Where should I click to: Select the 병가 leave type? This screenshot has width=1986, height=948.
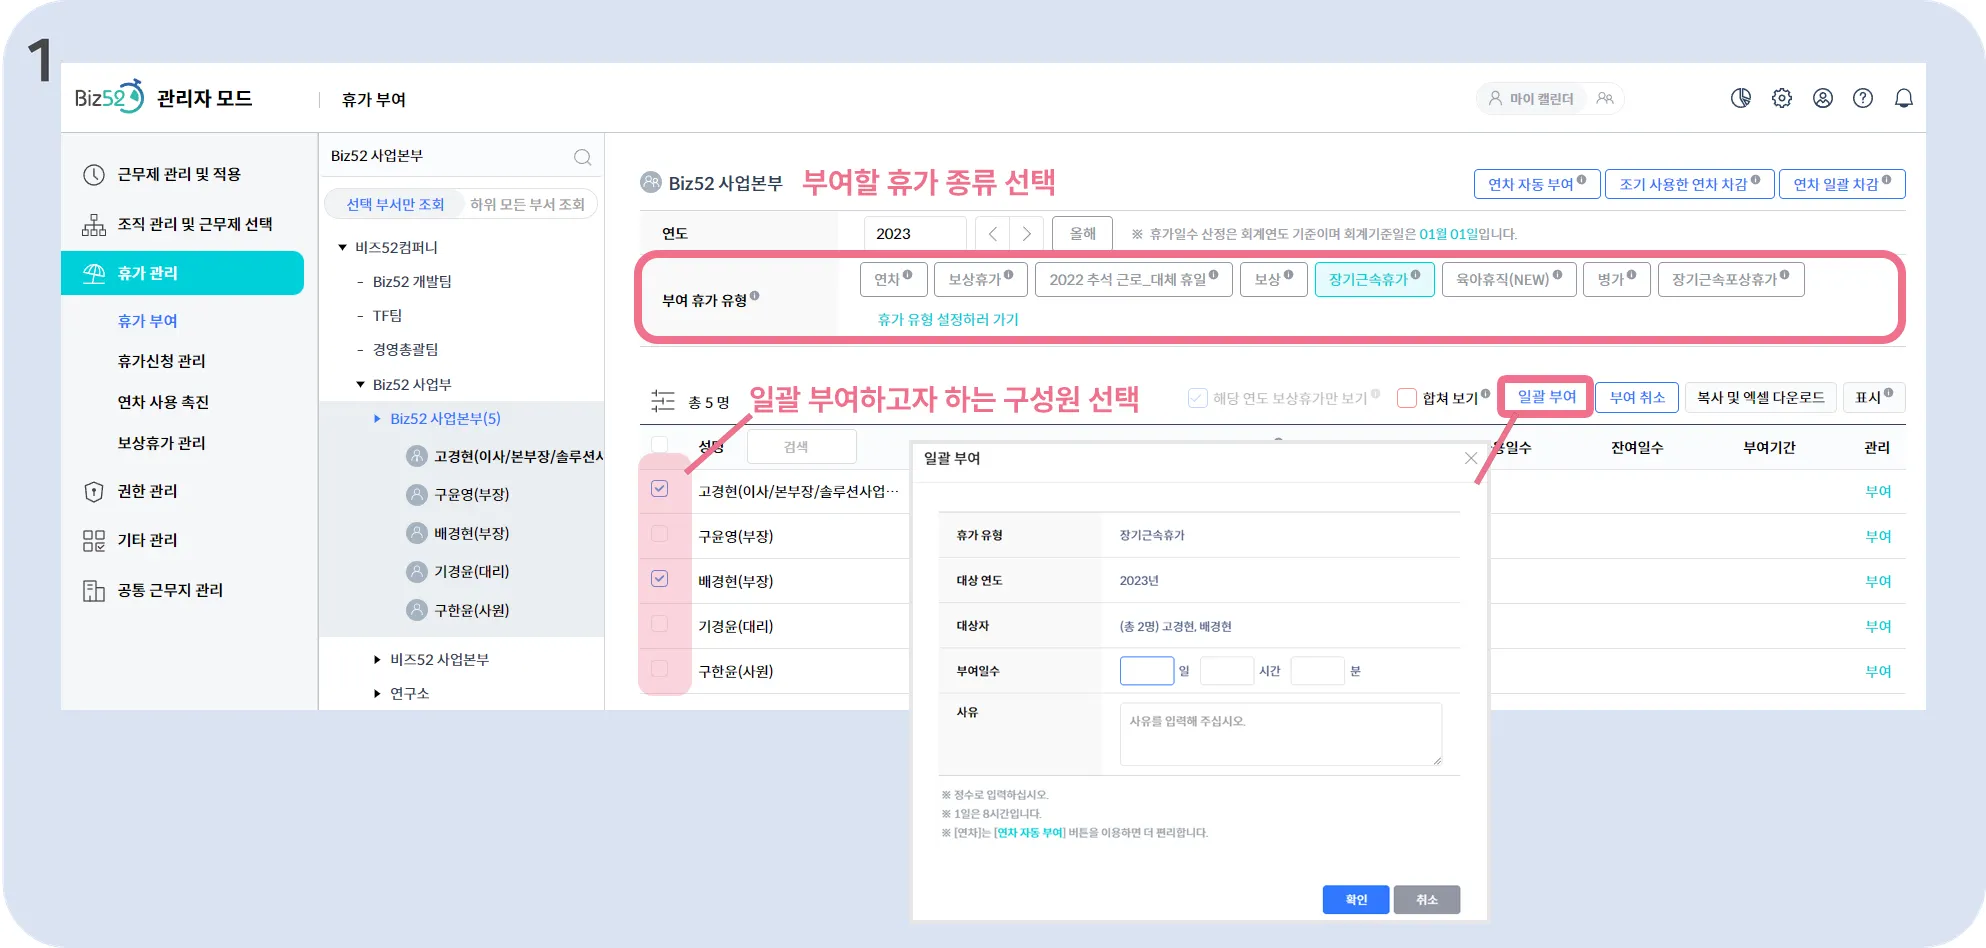(1617, 279)
